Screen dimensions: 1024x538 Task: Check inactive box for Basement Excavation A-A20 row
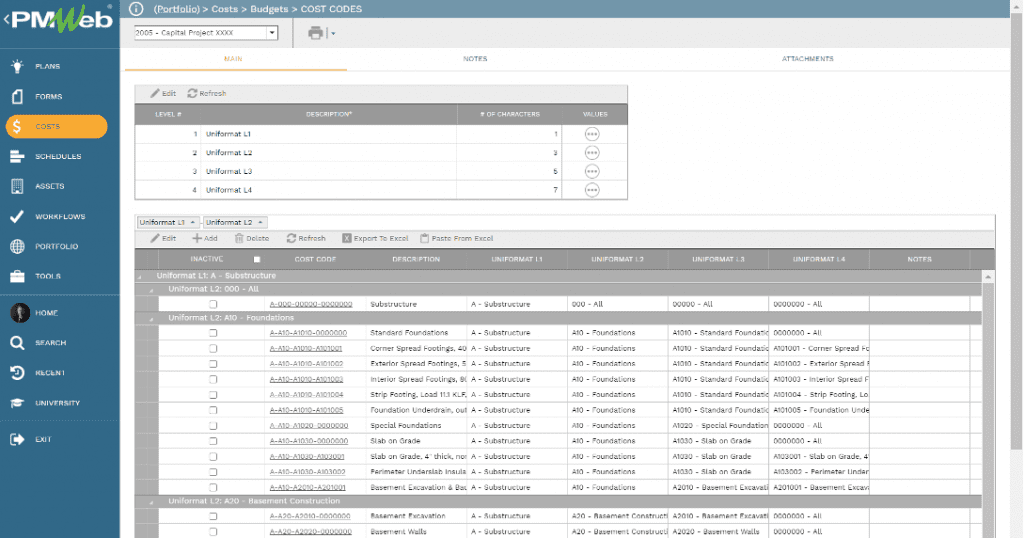coord(213,516)
